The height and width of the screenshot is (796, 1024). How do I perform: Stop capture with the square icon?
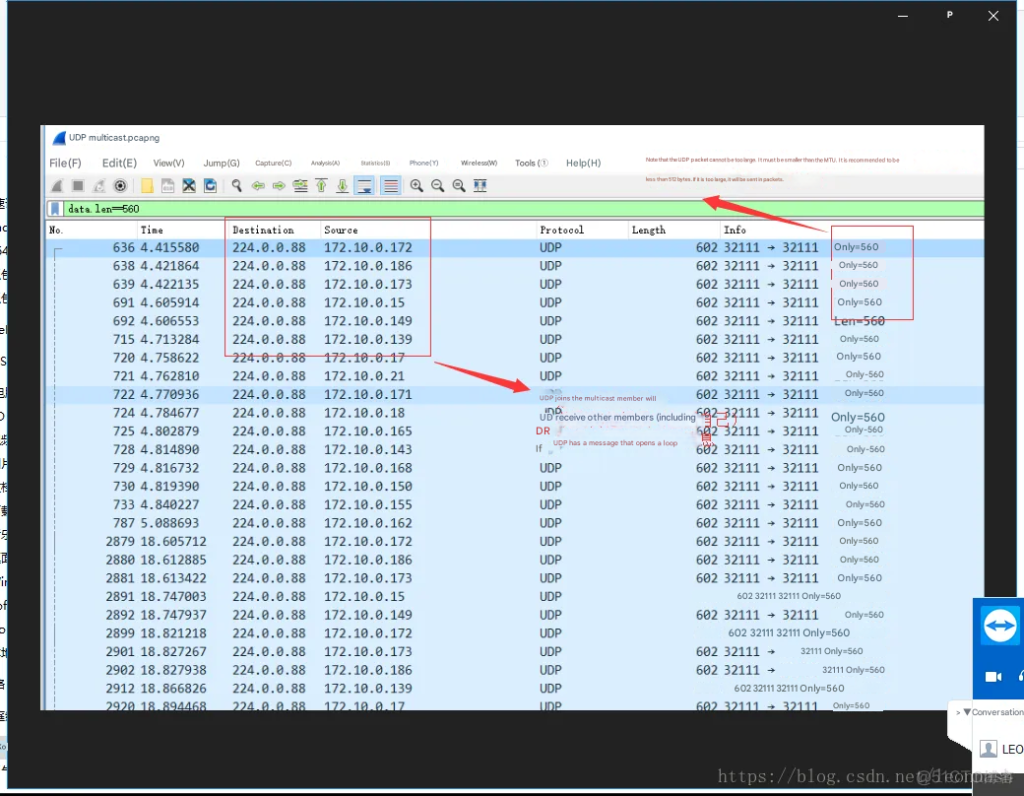(78, 186)
